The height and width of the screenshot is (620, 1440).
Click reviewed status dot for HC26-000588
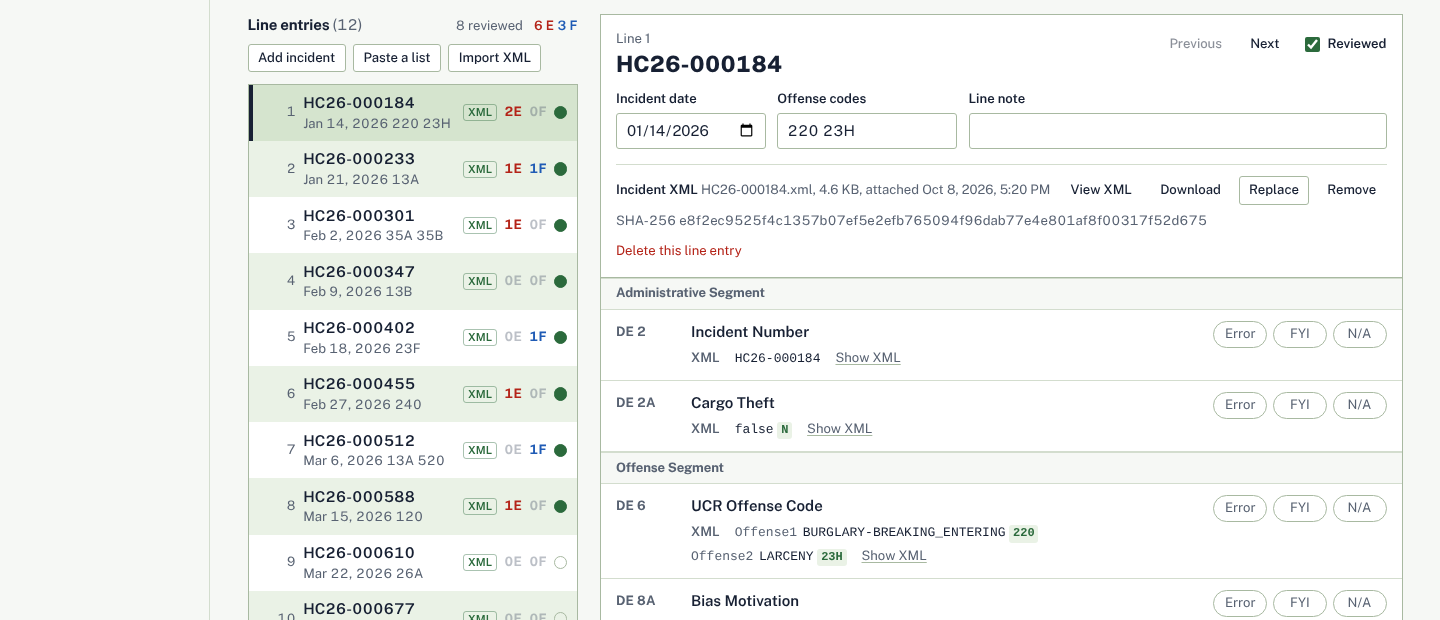560,506
